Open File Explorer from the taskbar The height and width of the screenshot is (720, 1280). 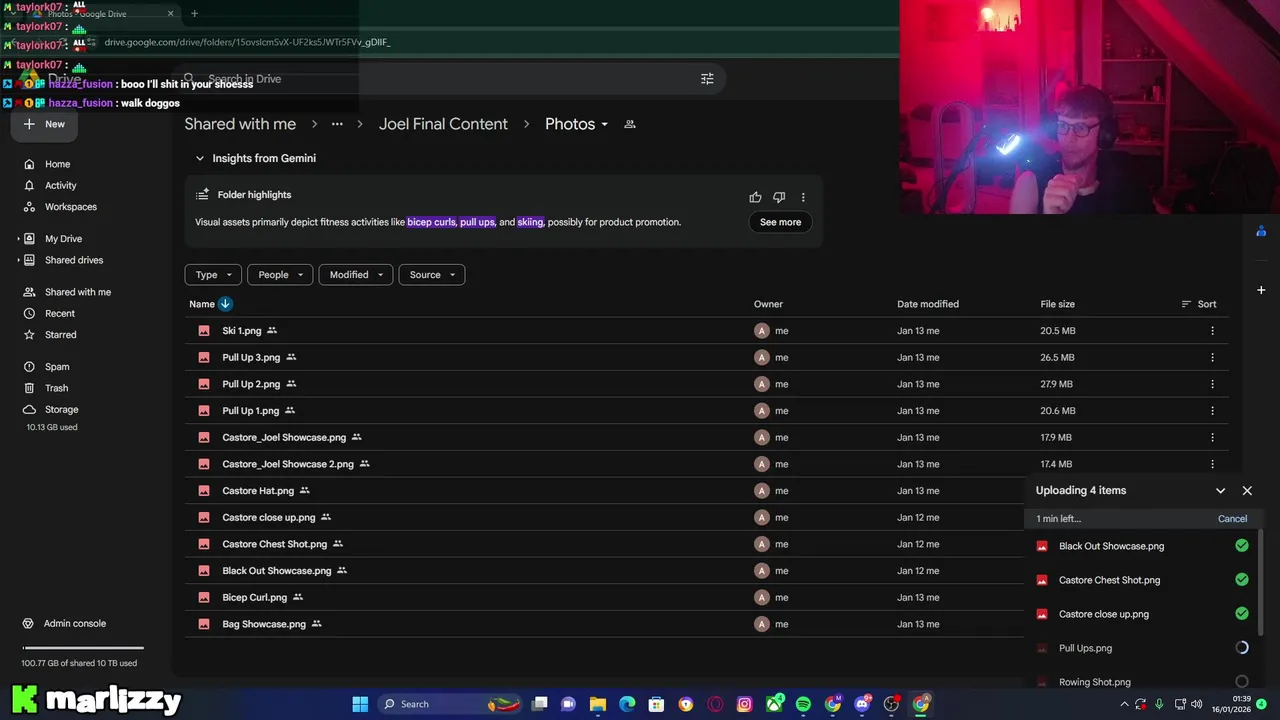click(597, 704)
